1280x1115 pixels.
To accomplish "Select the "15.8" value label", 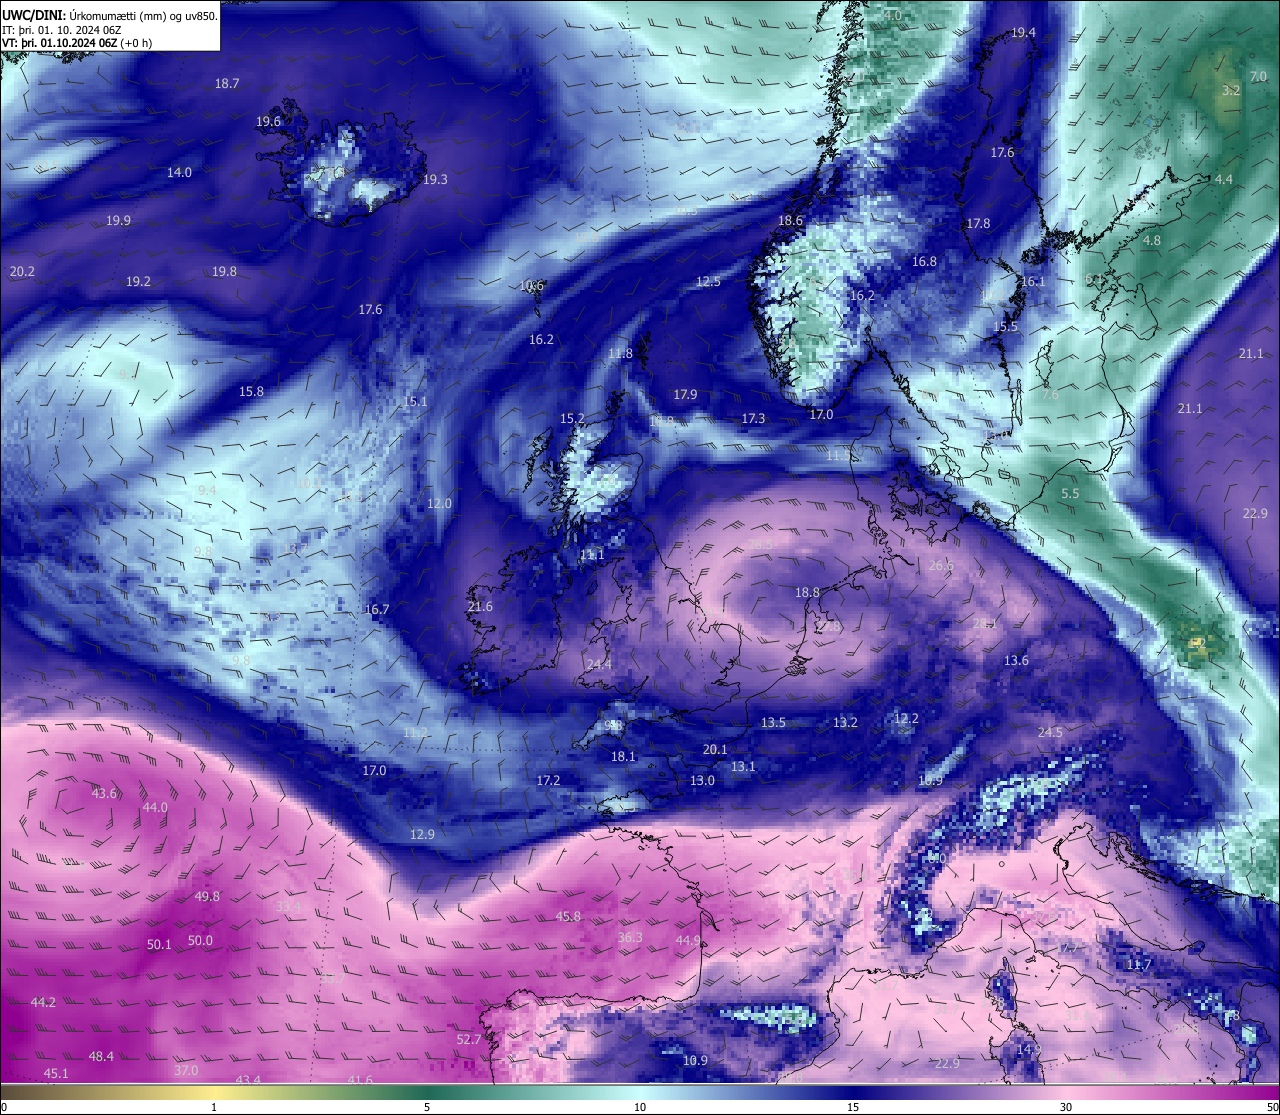I will coord(251,392).
